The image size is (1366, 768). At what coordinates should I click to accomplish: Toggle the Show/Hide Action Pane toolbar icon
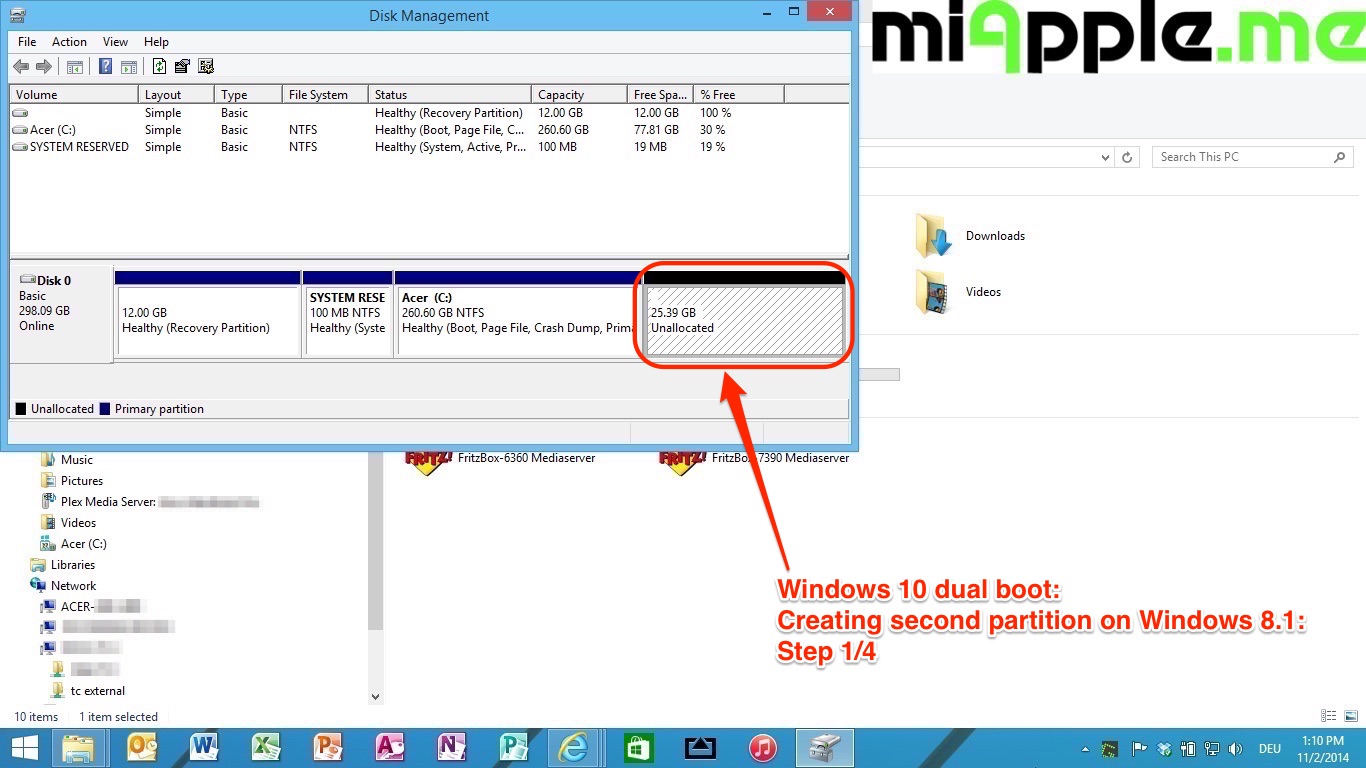coord(130,66)
